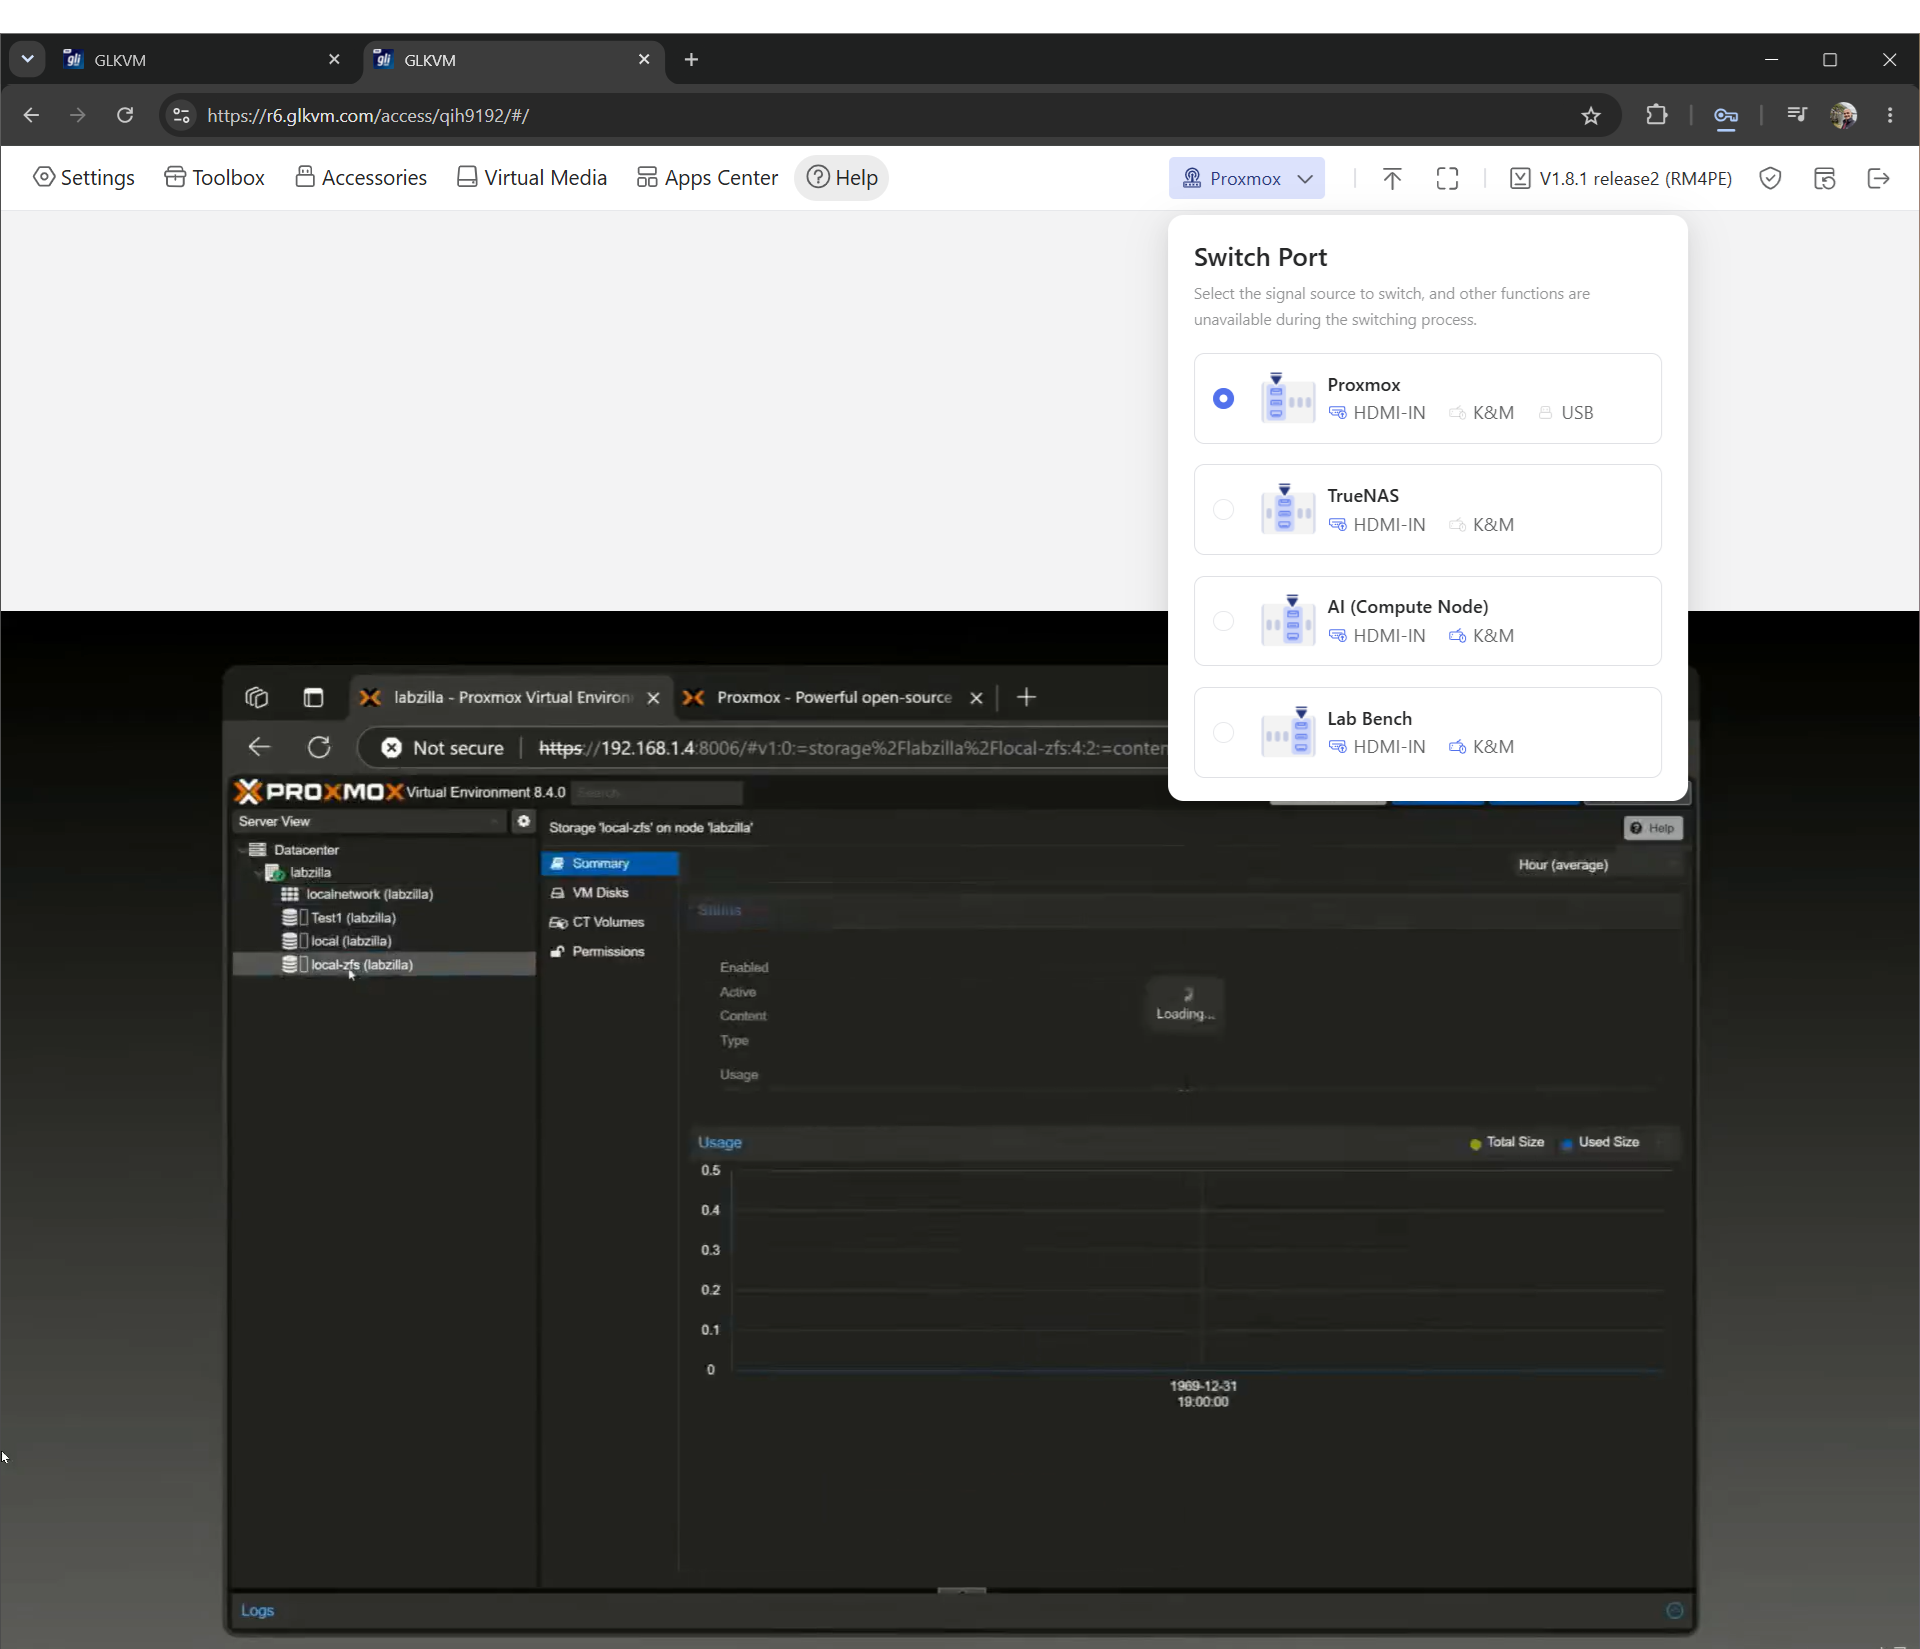Image resolution: width=1920 pixels, height=1649 pixels.
Task: Close the Proxmox - Powerful open-source remote tab
Action: coord(976,698)
